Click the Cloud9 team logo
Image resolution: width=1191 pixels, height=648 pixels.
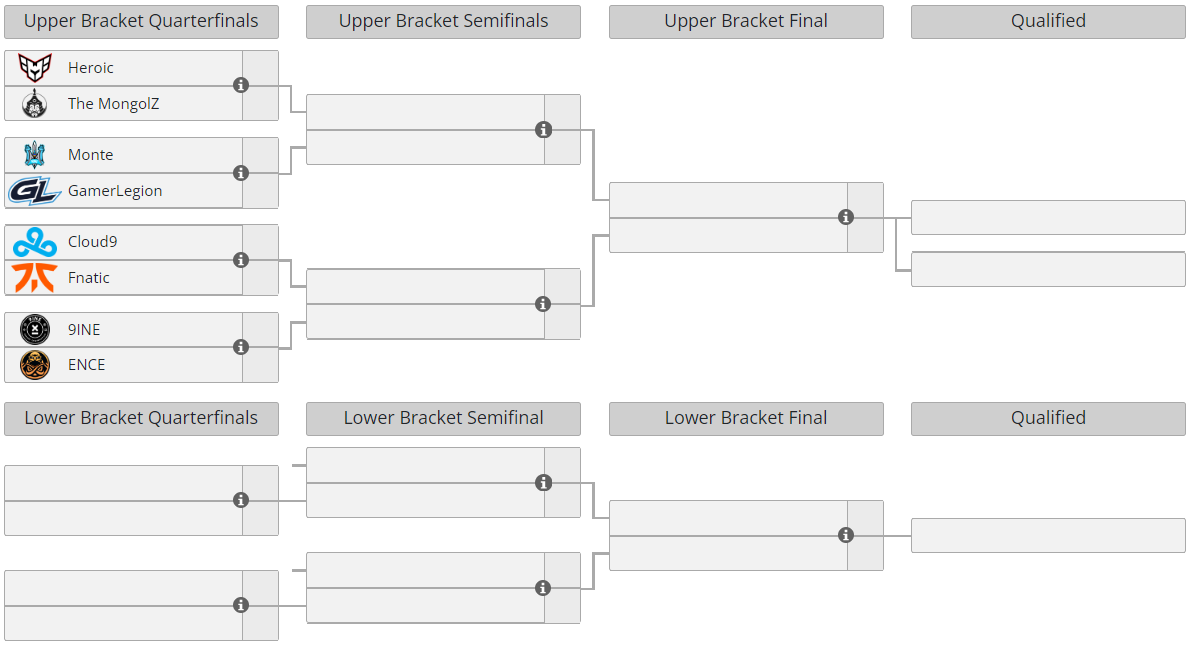(35, 242)
